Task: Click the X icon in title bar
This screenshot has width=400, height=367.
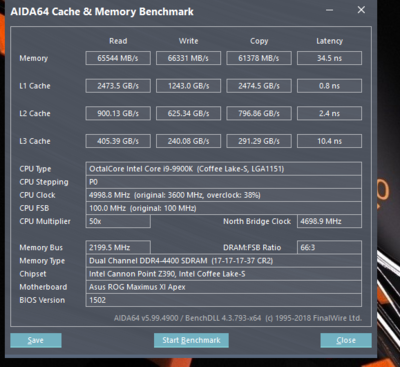Action: click(361, 10)
